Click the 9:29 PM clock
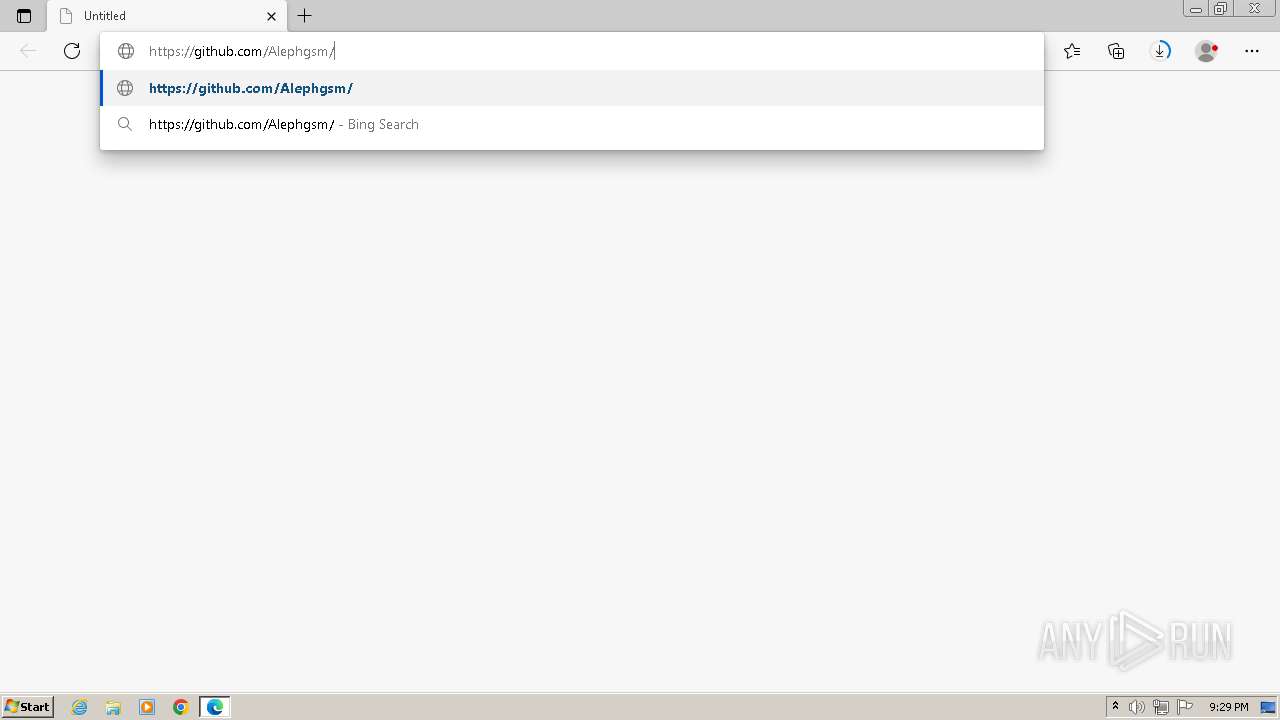The width and height of the screenshot is (1280, 720). (x=1228, y=707)
